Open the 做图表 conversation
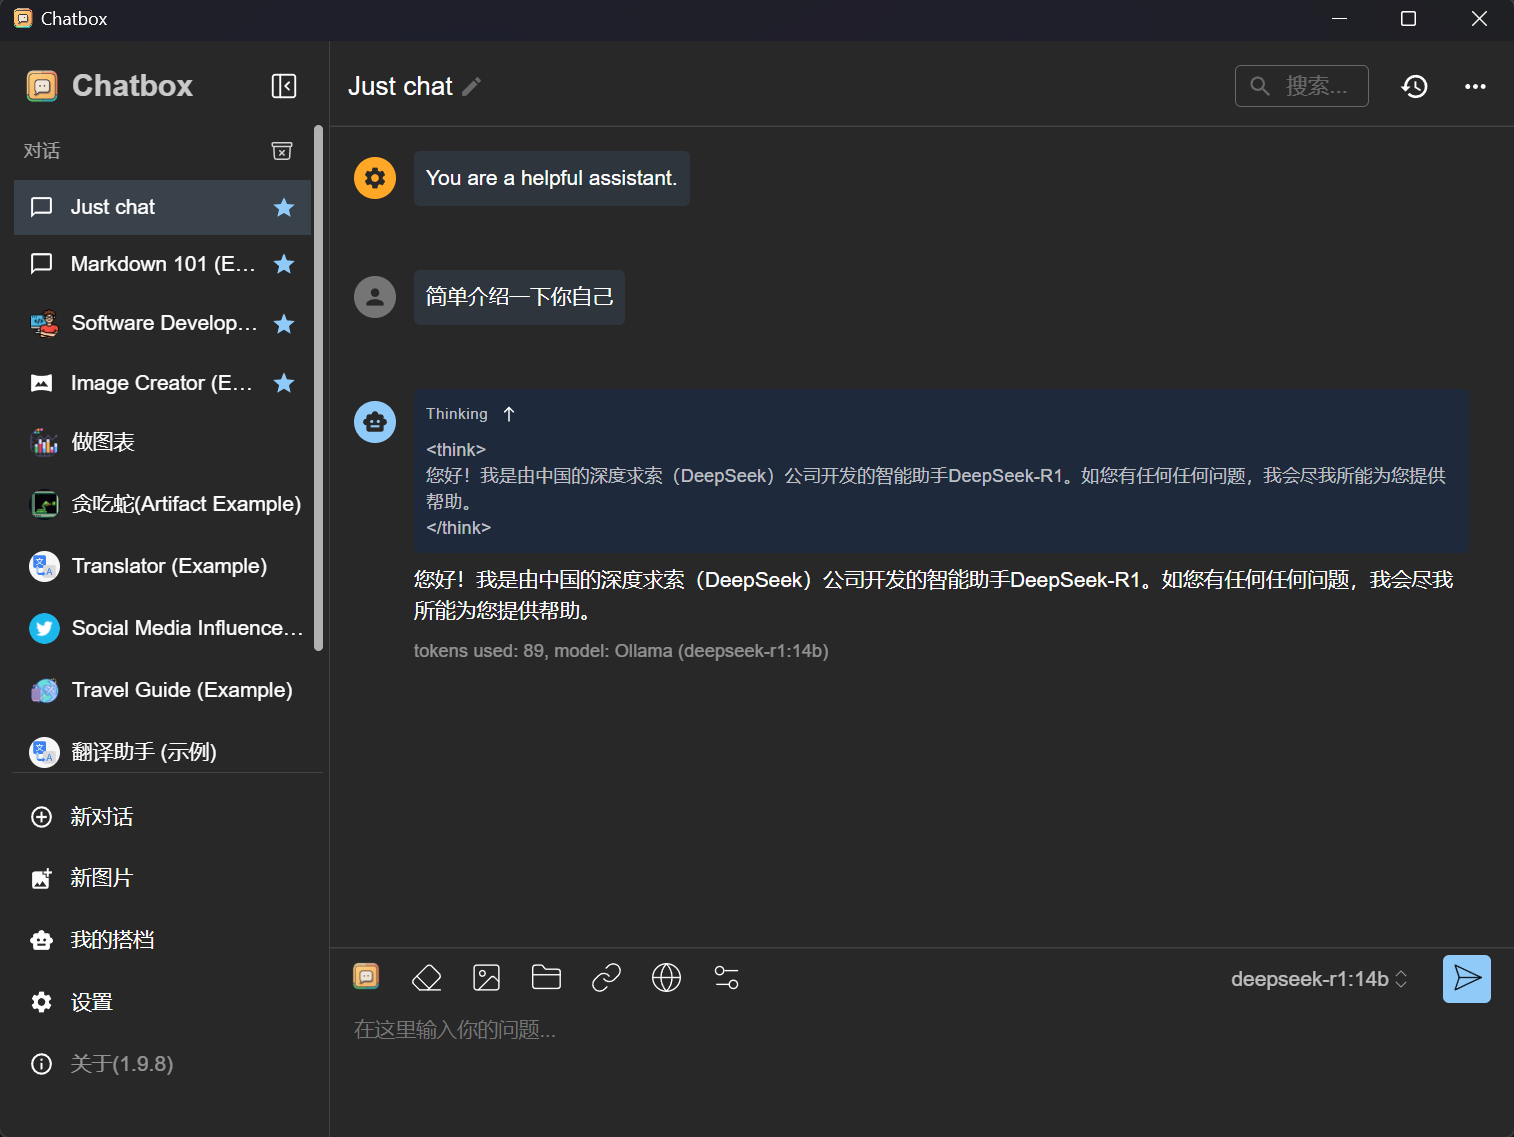The width and height of the screenshot is (1514, 1137). pos(162,442)
